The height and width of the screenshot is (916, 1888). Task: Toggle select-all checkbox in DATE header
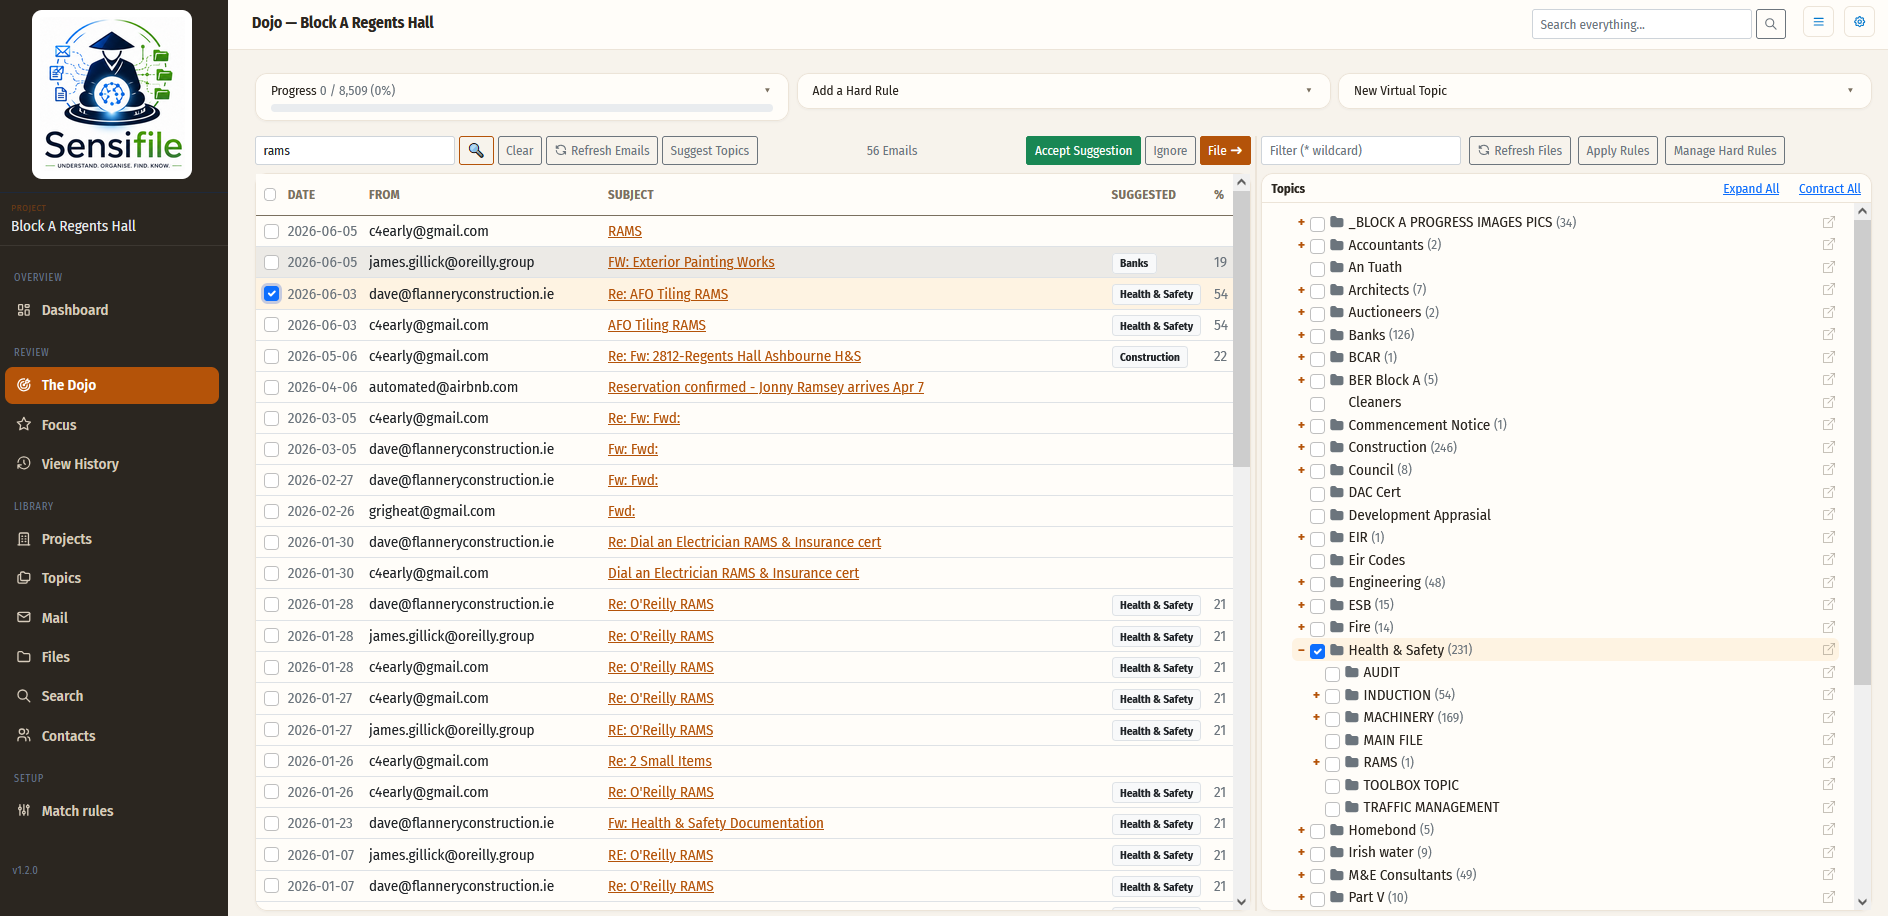[x=270, y=195]
